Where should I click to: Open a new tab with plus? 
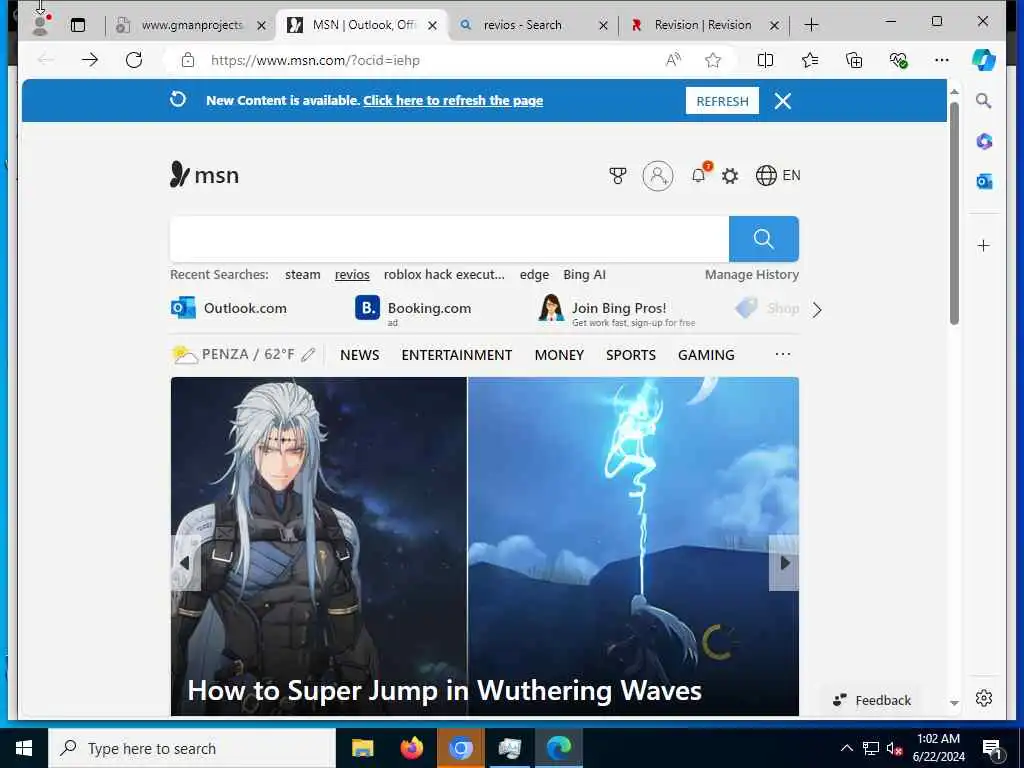[811, 25]
